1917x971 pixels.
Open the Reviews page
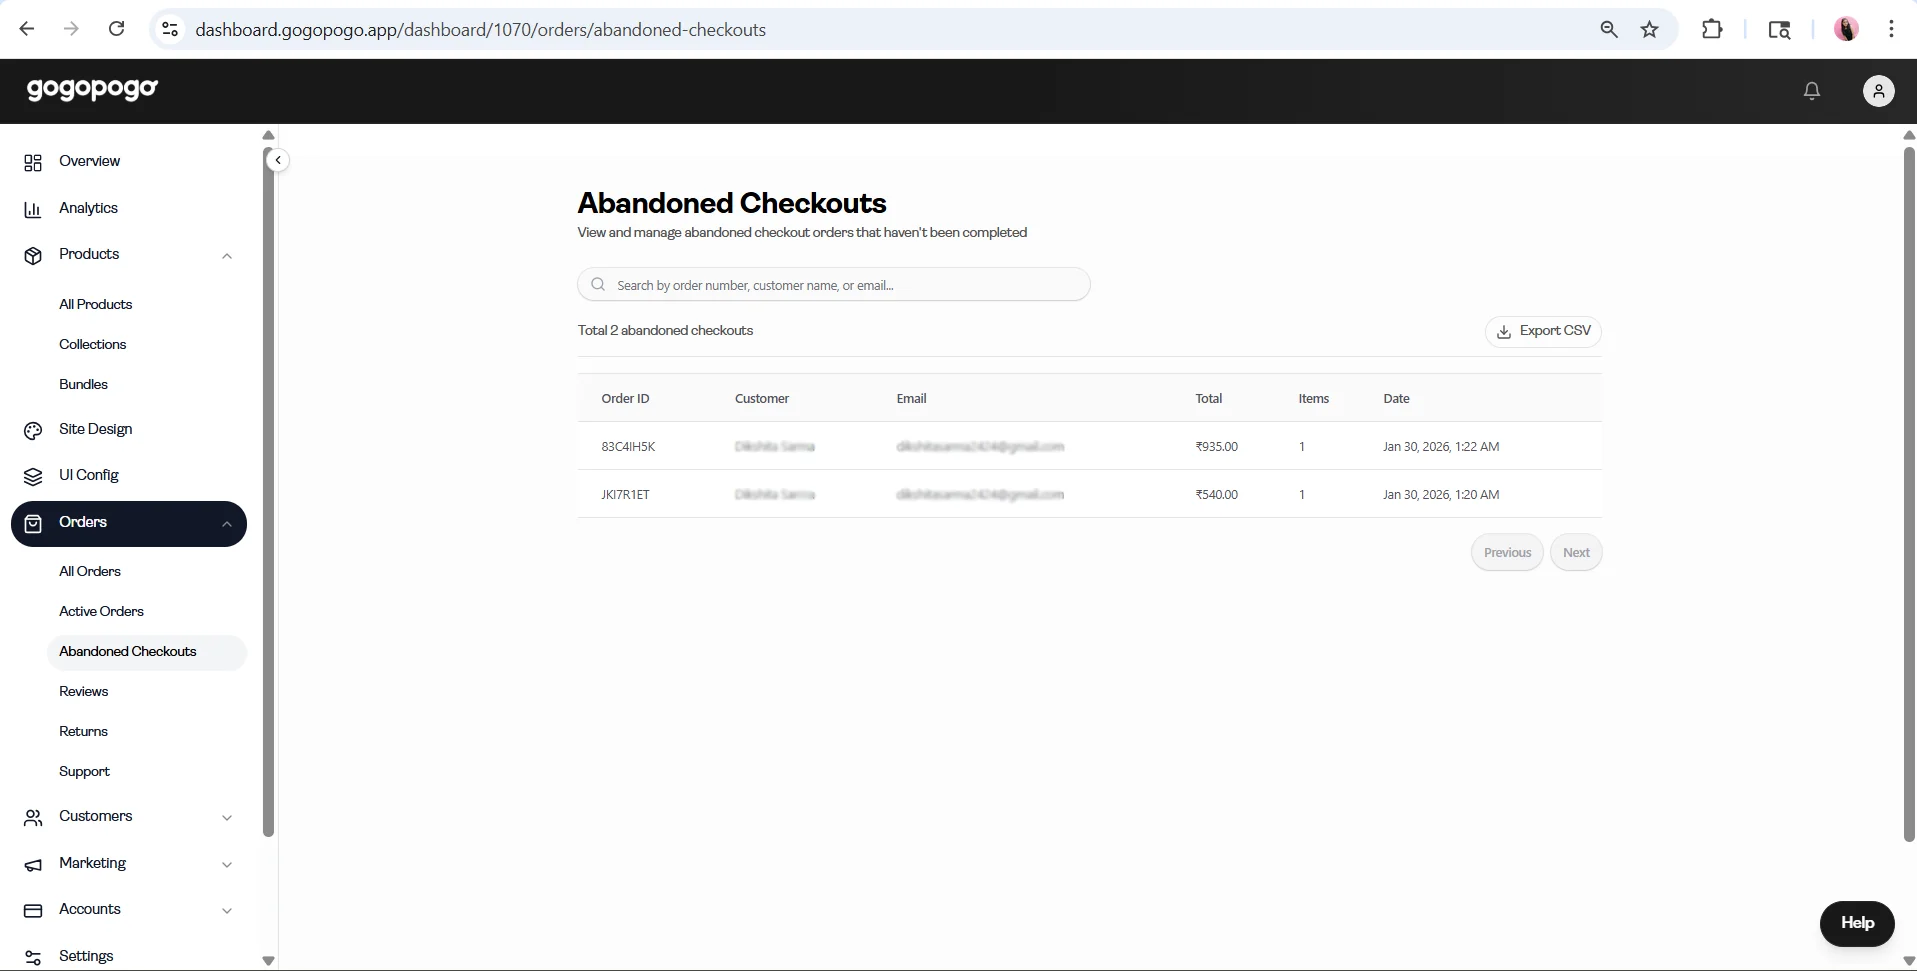(x=83, y=691)
